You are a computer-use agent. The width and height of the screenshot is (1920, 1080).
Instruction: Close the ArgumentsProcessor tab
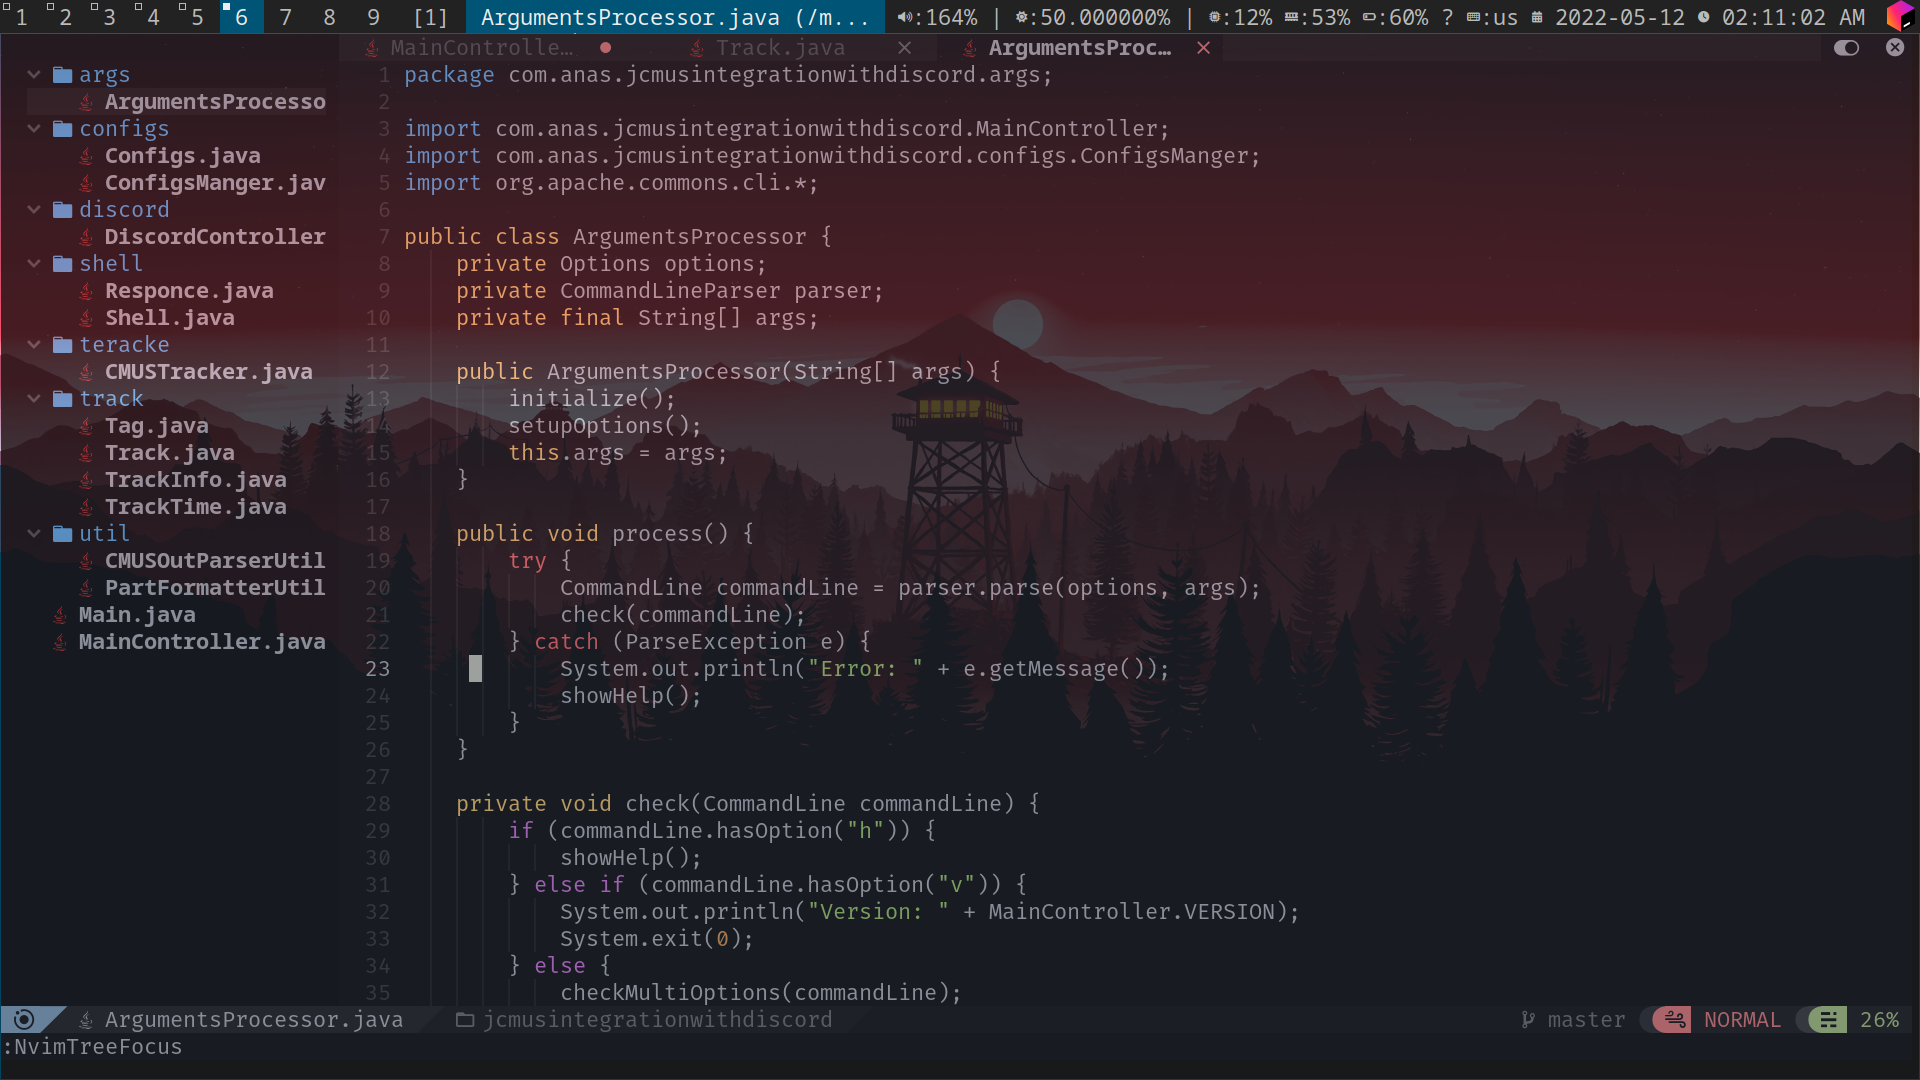point(1201,47)
